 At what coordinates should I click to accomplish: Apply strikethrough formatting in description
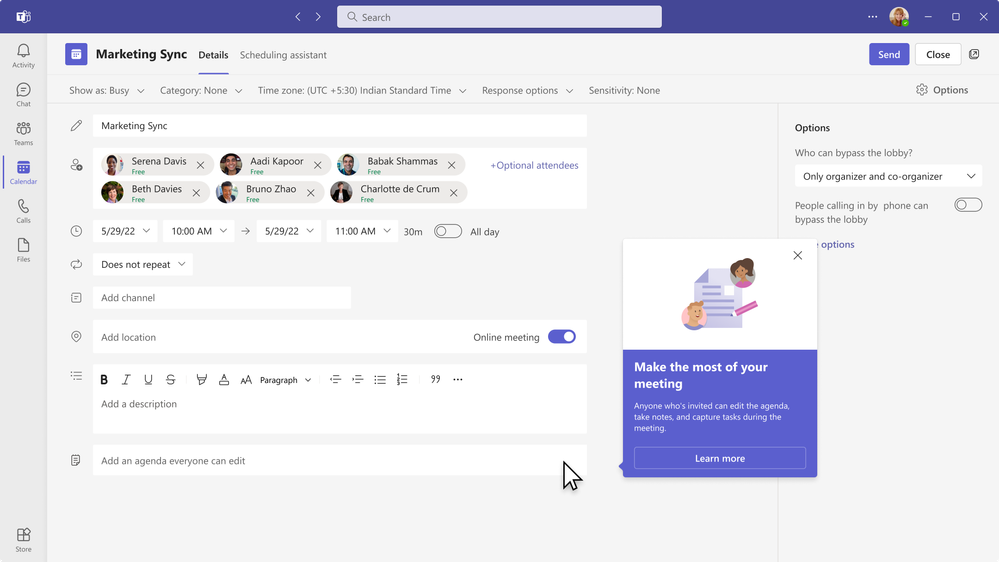pyautogui.click(x=170, y=380)
